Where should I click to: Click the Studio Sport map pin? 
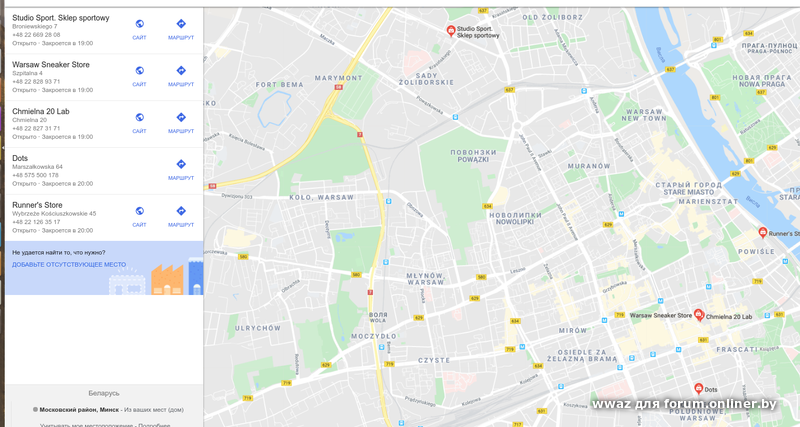(451, 31)
